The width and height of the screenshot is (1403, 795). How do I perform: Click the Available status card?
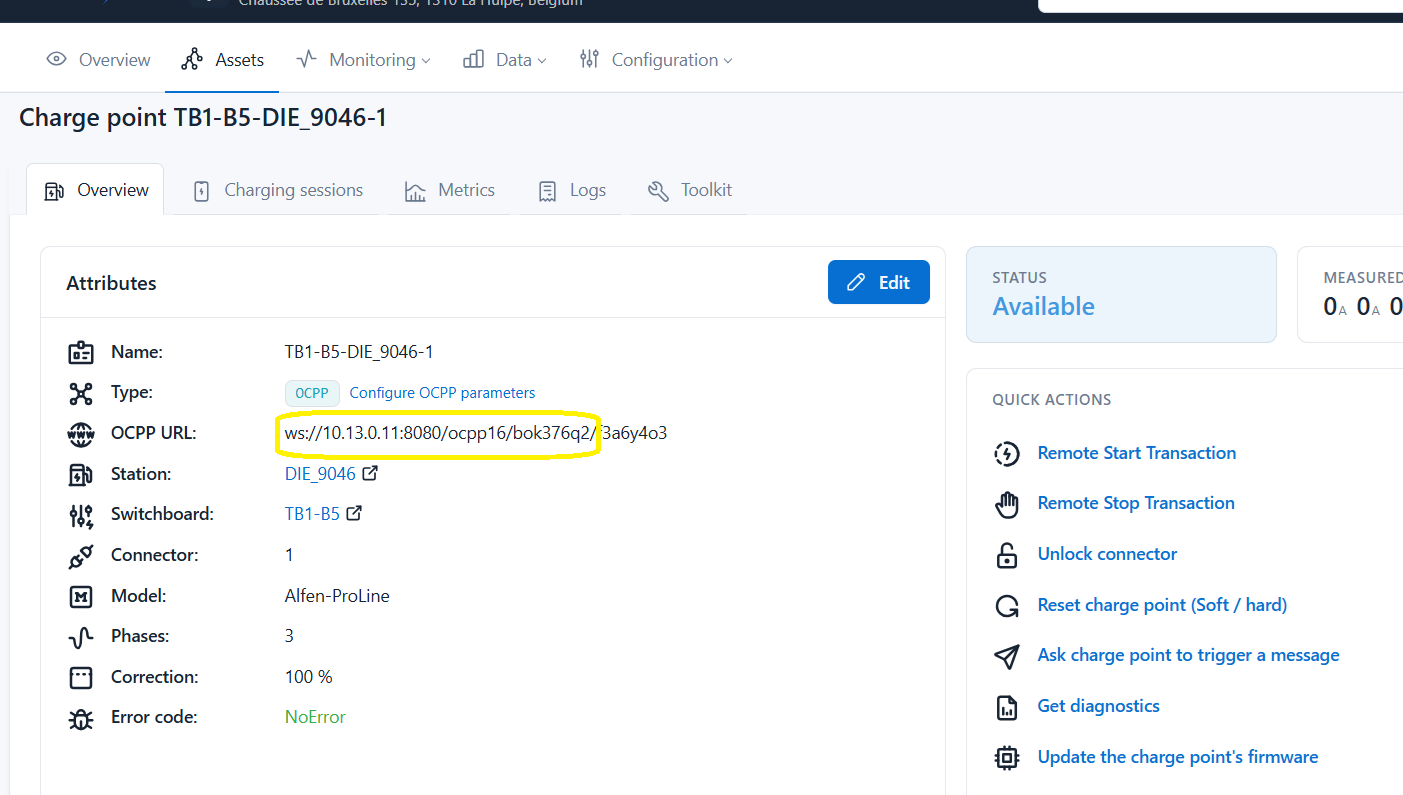[1120, 294]
